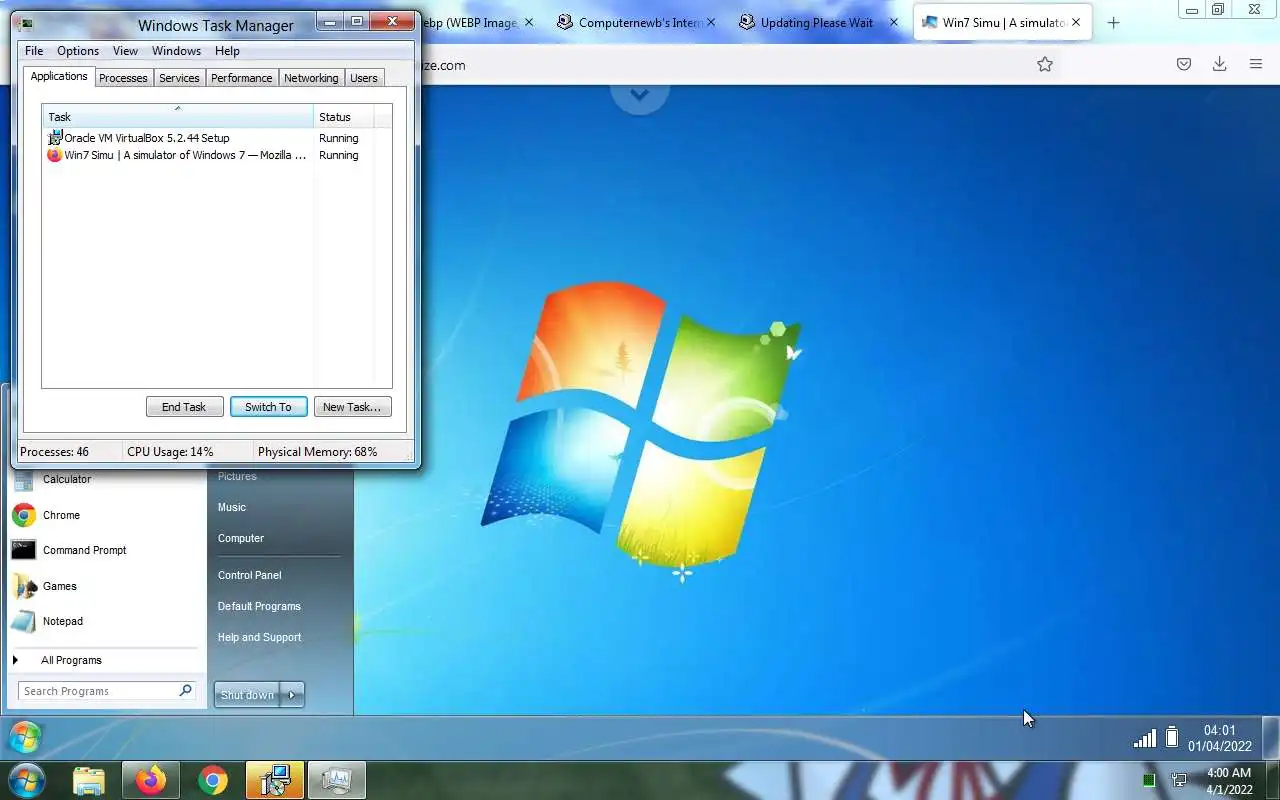Open Help and Support from the Start menu
Viewport: 1280px width, 800px height.
tap(259, 637)
